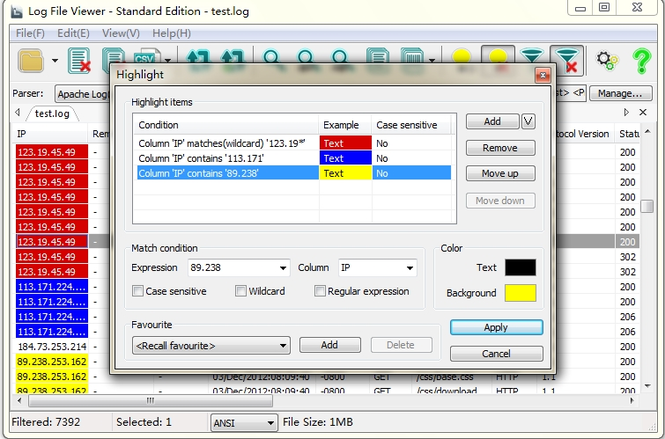Screen dimensions: 665x439
Task: Click the Remove button
Action: [x=500, y=148]
